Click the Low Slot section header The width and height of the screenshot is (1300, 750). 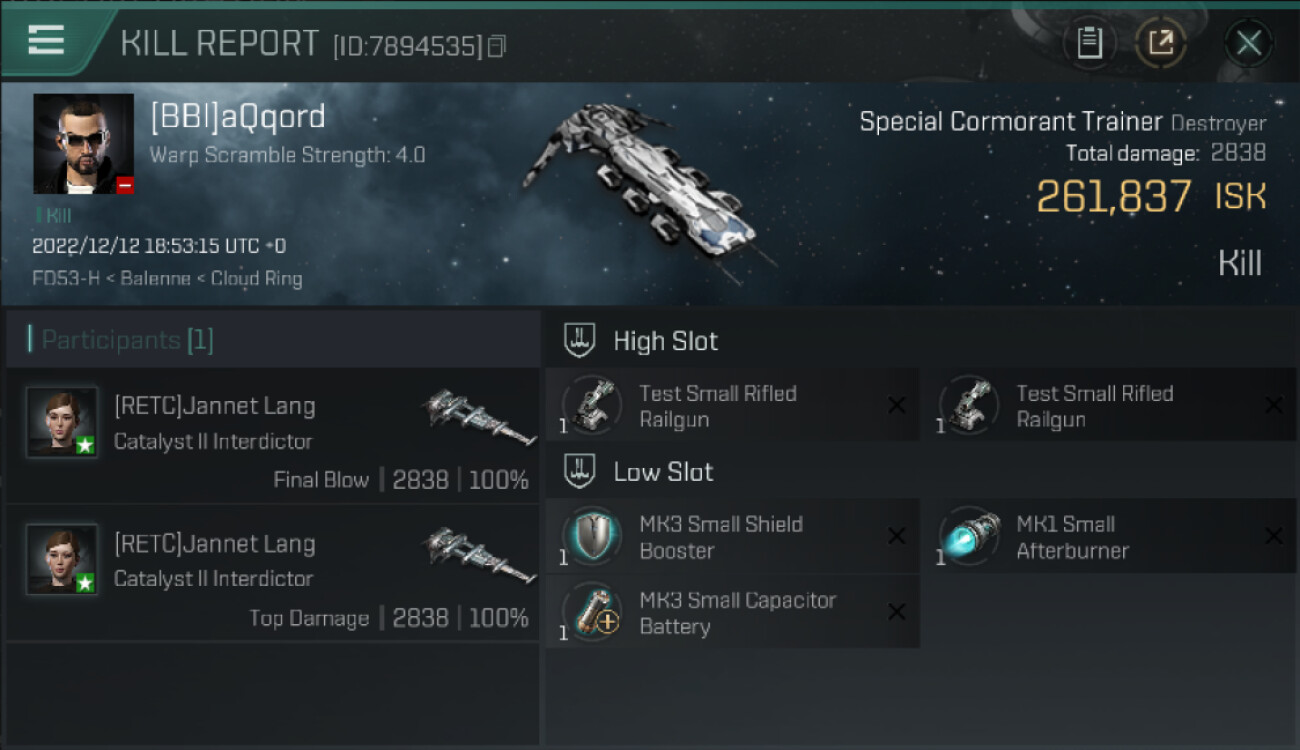click(x=663, y=472)
